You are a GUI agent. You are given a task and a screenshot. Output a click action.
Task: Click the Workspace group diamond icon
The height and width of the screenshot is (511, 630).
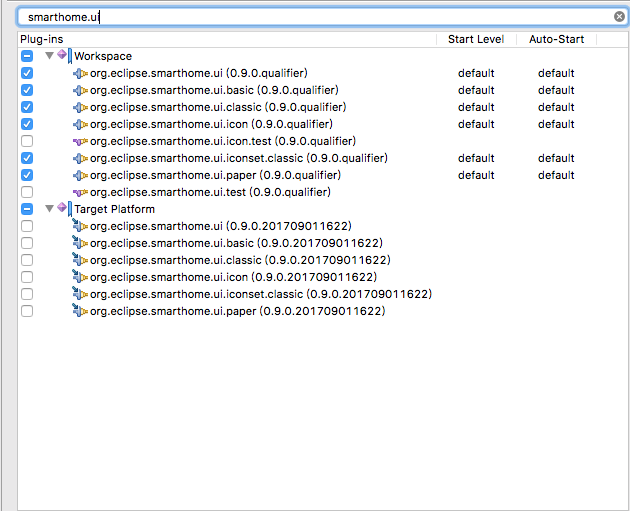coord(63,55)
